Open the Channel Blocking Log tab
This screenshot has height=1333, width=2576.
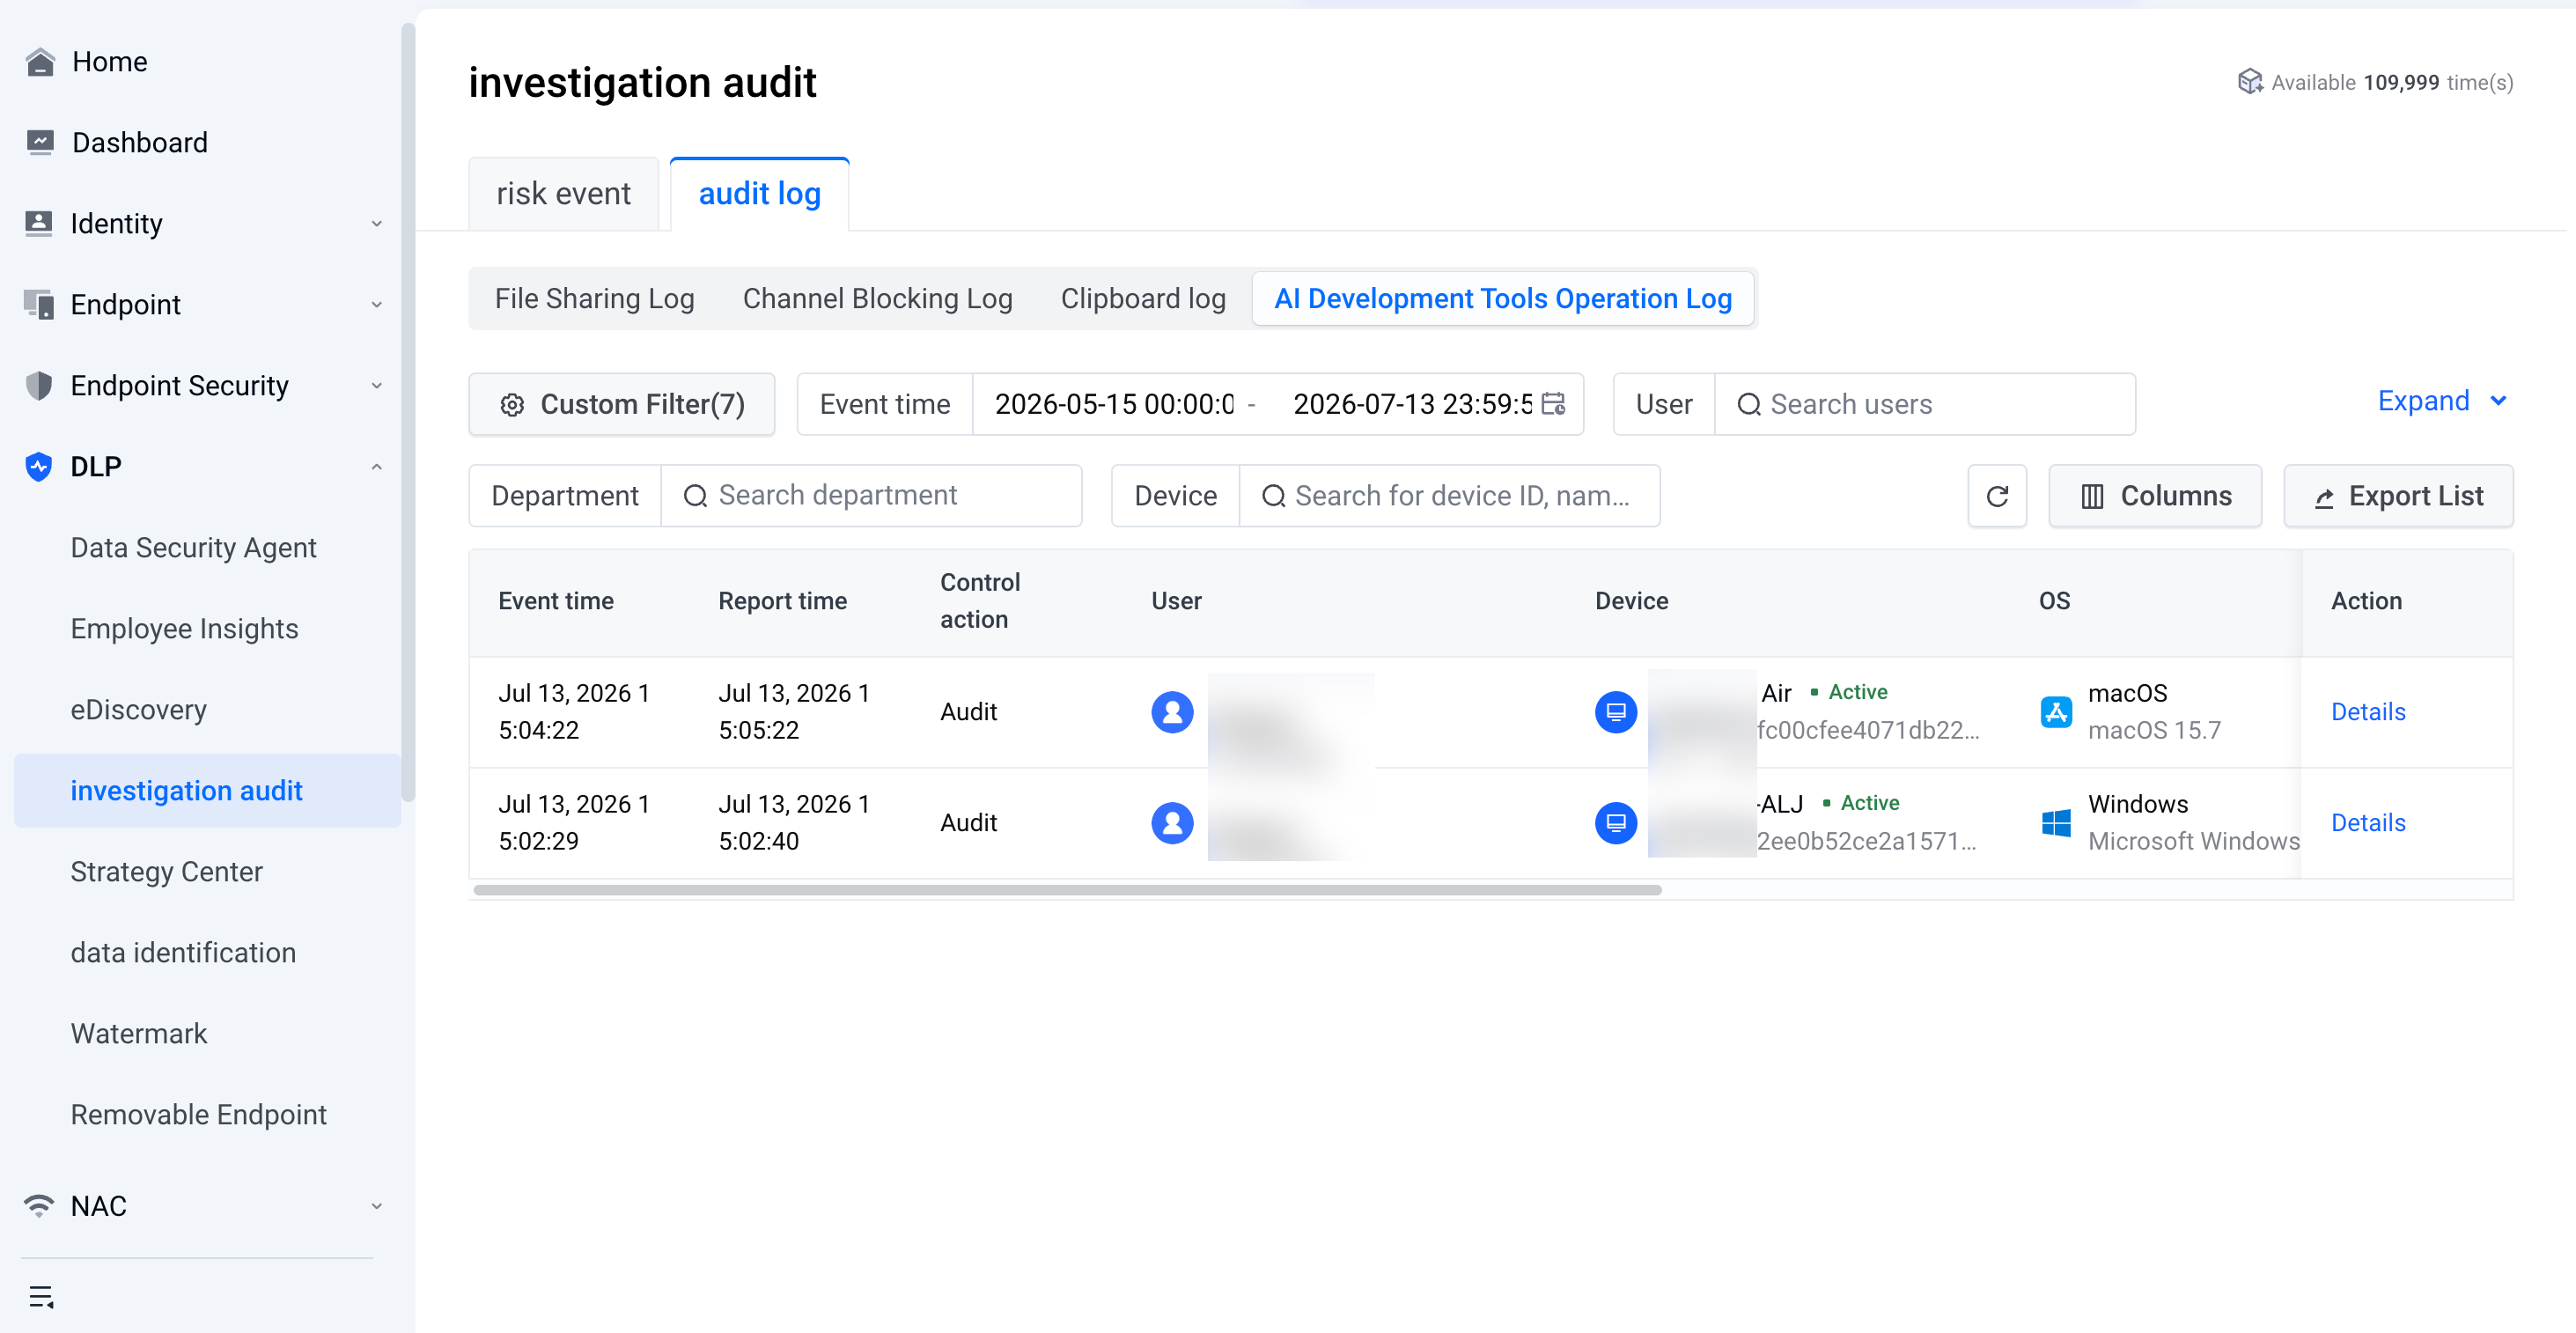pos(877,299)
